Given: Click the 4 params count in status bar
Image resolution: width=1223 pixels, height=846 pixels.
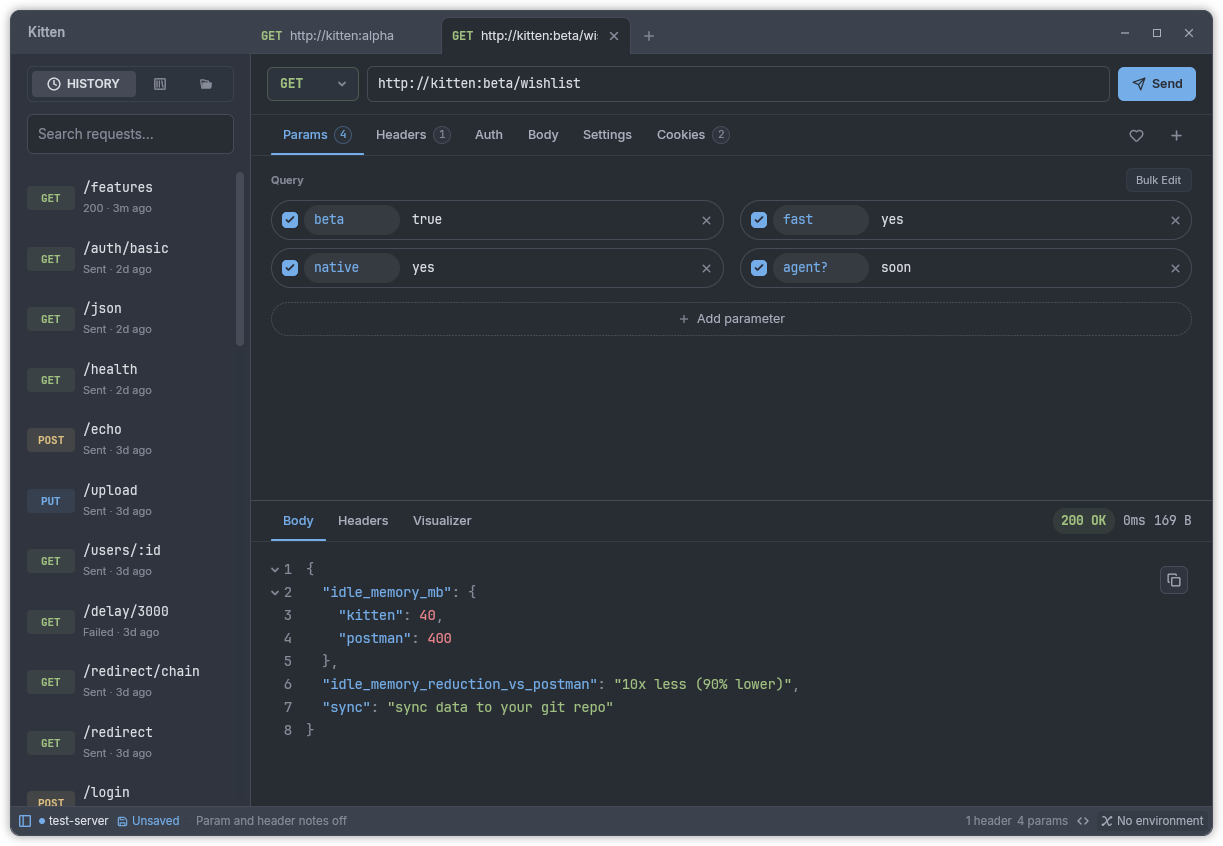Looking at the screenshot, I should point(1042,821).
